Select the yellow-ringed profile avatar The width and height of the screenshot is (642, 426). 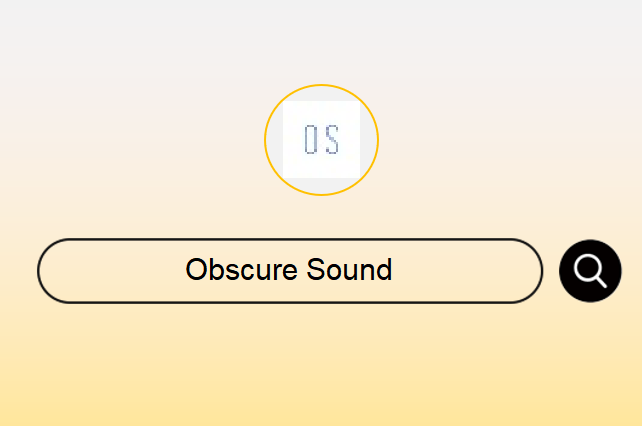pyautogui.click(x=321, y=140)
